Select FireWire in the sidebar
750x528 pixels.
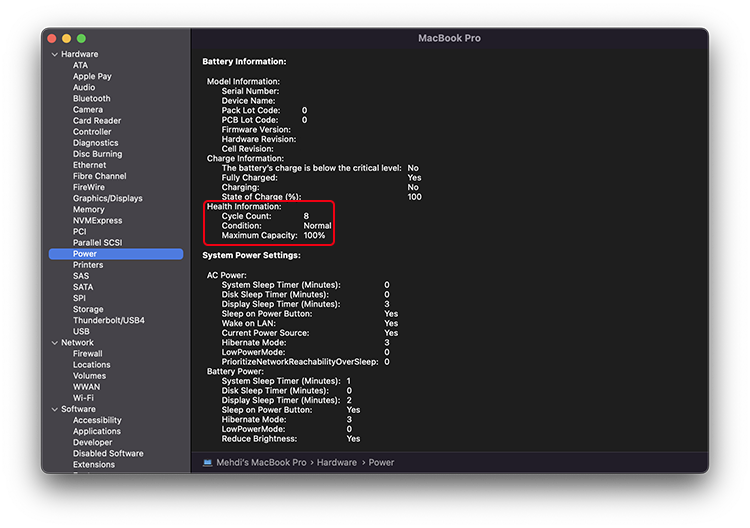88,187
